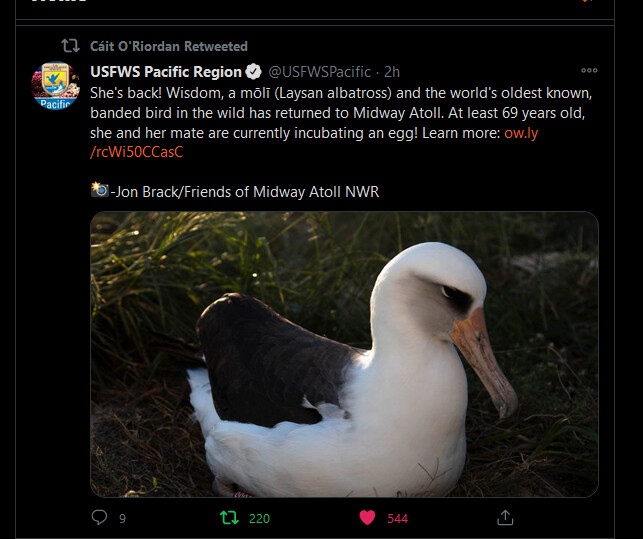Click the 544 likes count
The image size is (643, 539).
(x=397, y=518)
